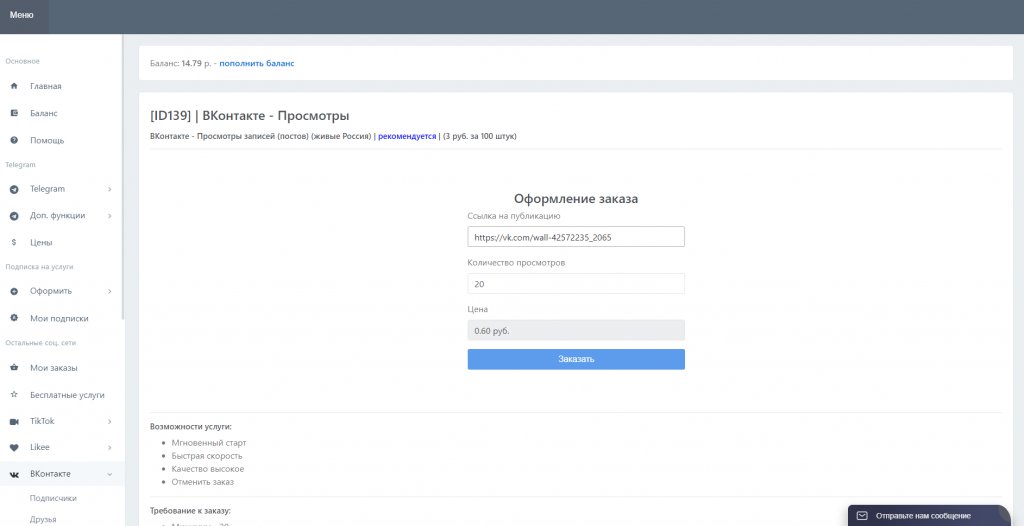The height and width of the screenshot is (526, 1024).
Task: Click the sidebar vertical scrollbar
Action: point(123,176)
